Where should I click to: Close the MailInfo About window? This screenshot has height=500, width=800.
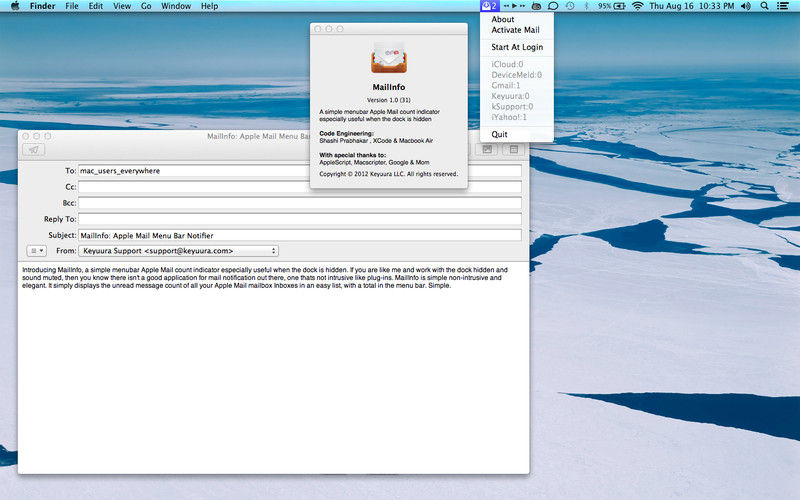(318, 29)
